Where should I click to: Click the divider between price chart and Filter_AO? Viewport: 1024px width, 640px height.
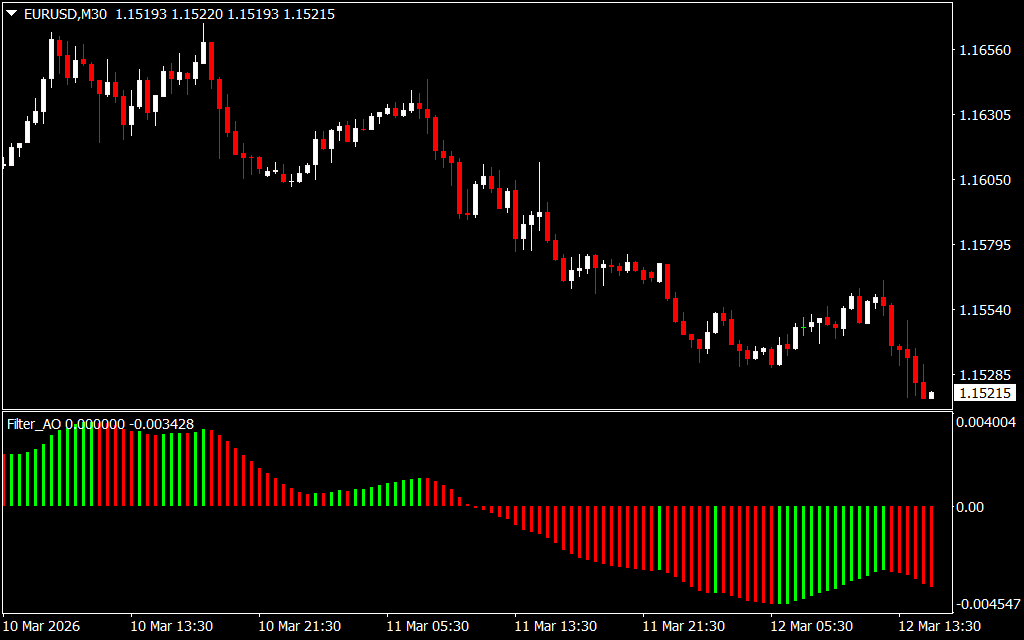click(475, 410)
